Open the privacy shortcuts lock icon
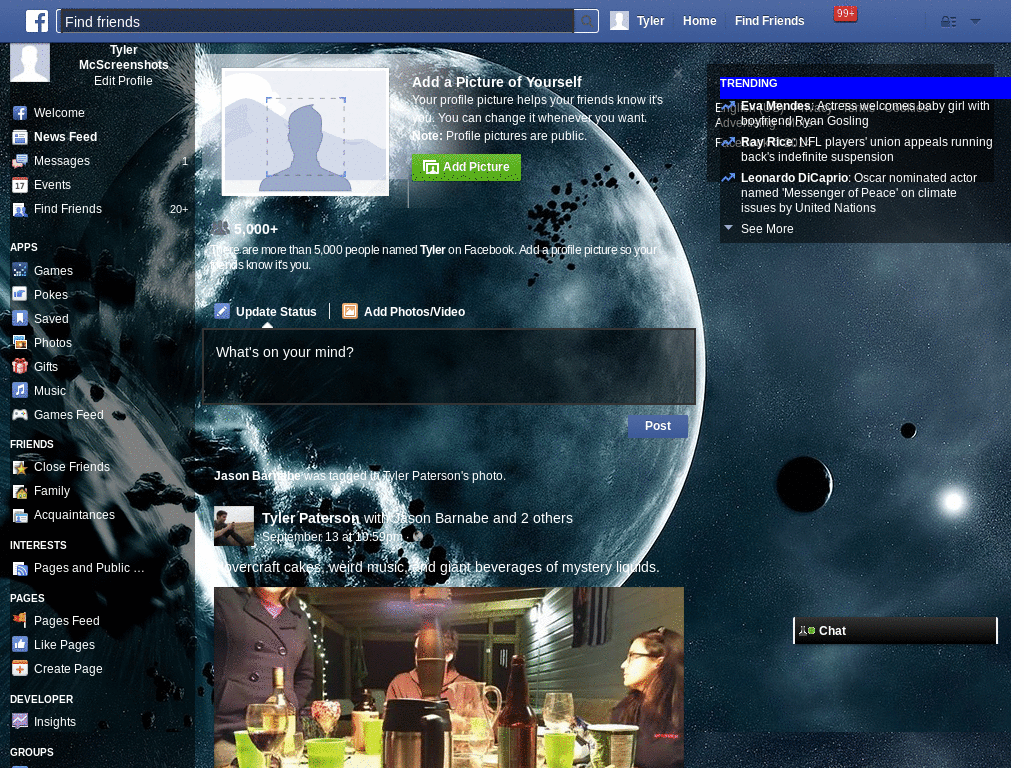1024x768 pixels. click(x=948, y=22)
